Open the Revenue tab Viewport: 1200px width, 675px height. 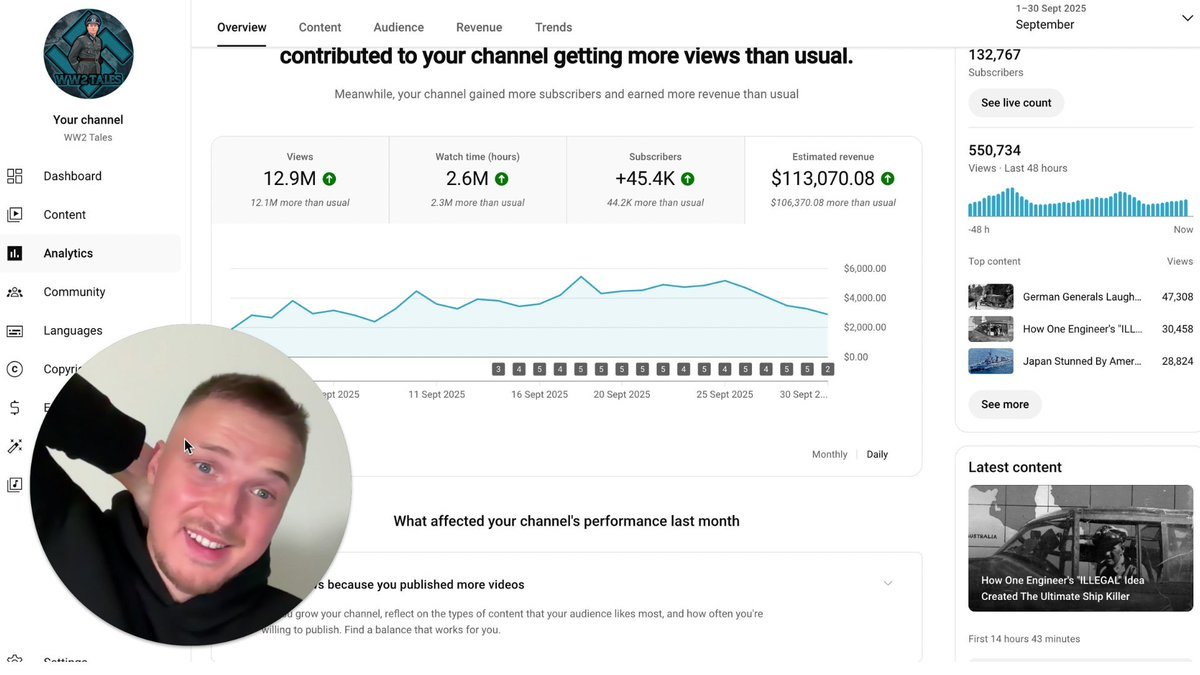pos(479,27)
